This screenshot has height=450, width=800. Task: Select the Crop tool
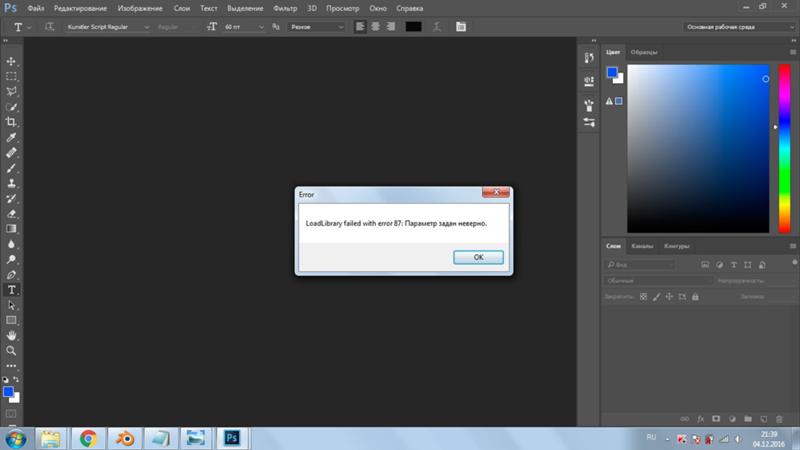pos(11,122)
